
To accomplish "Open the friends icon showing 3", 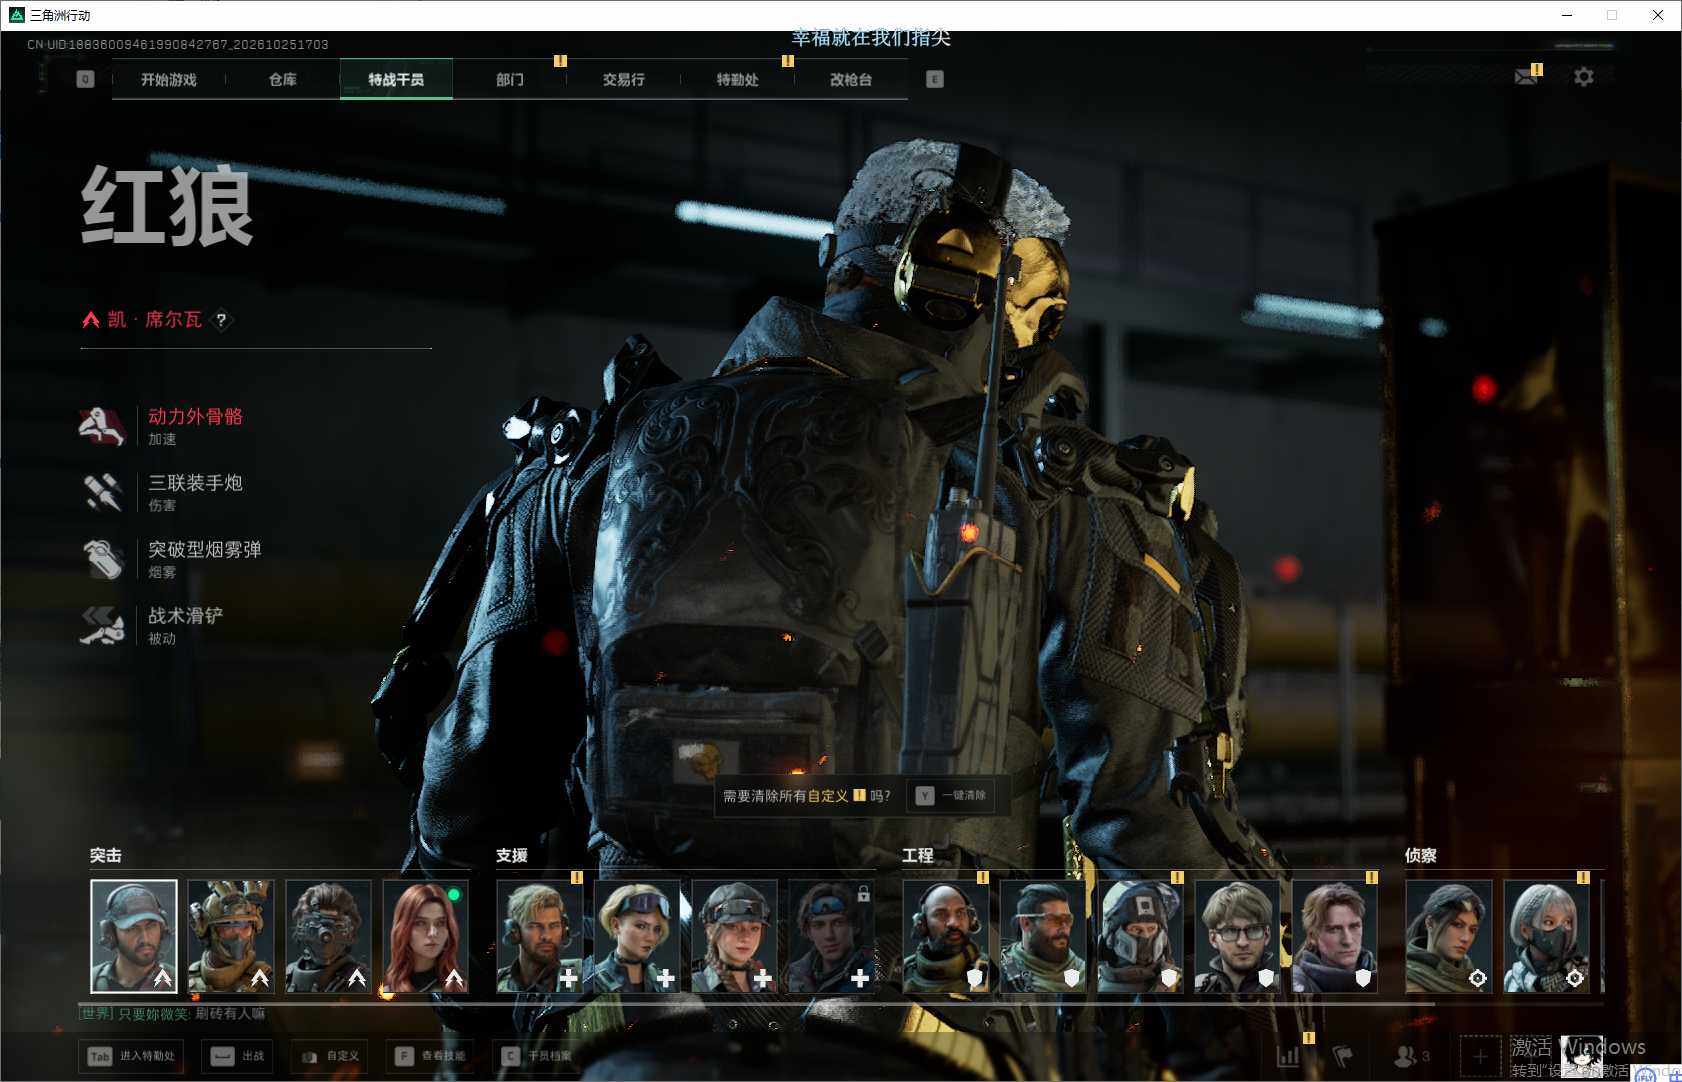I will click(1411, 1056).
